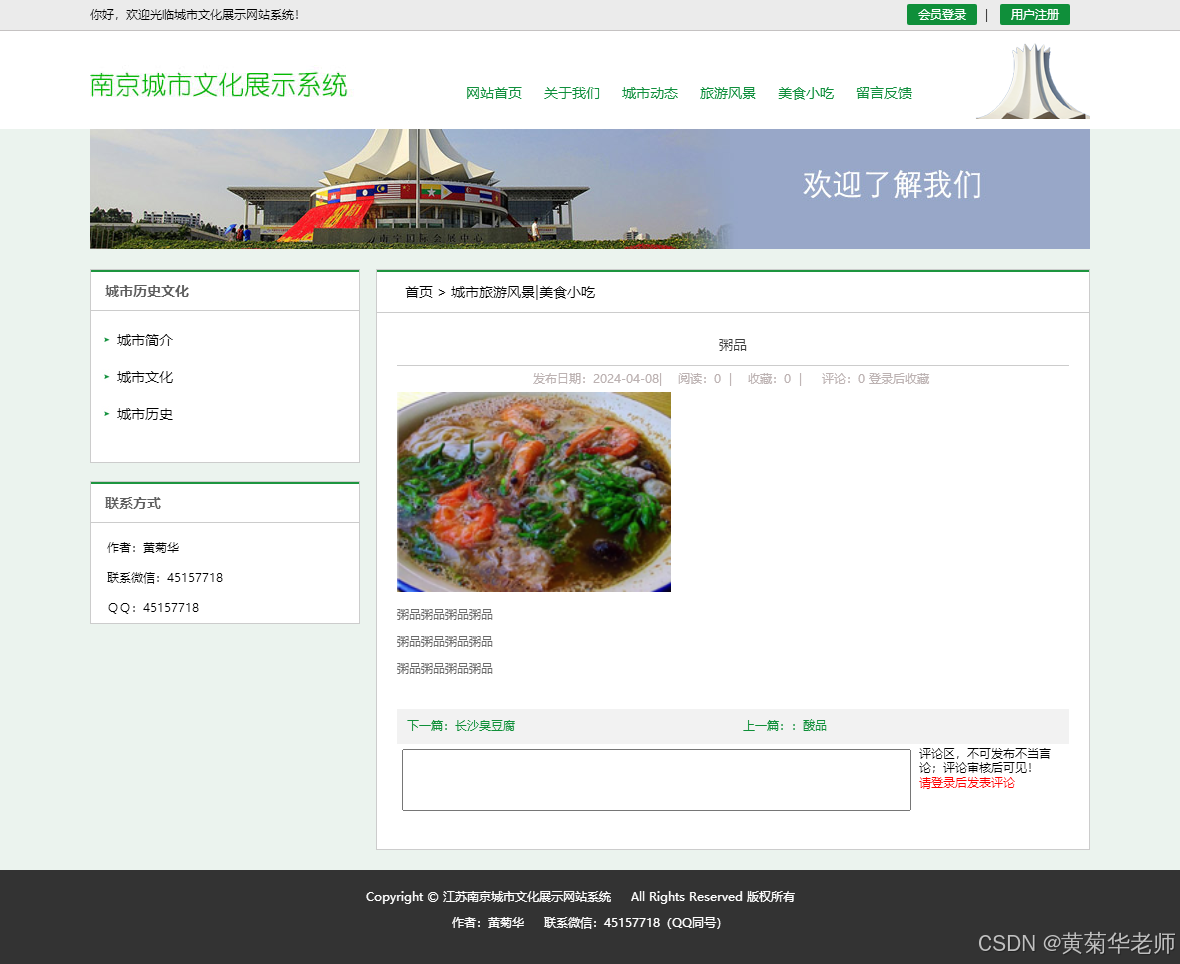1180x964 pixels.
Task: Open 城市历史 sidebar link
Action: 145,414
